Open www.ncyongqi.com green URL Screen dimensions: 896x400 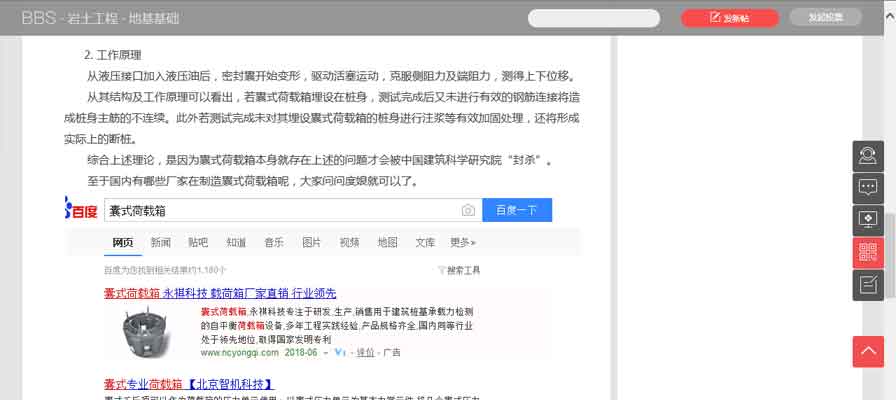(240, 353)
